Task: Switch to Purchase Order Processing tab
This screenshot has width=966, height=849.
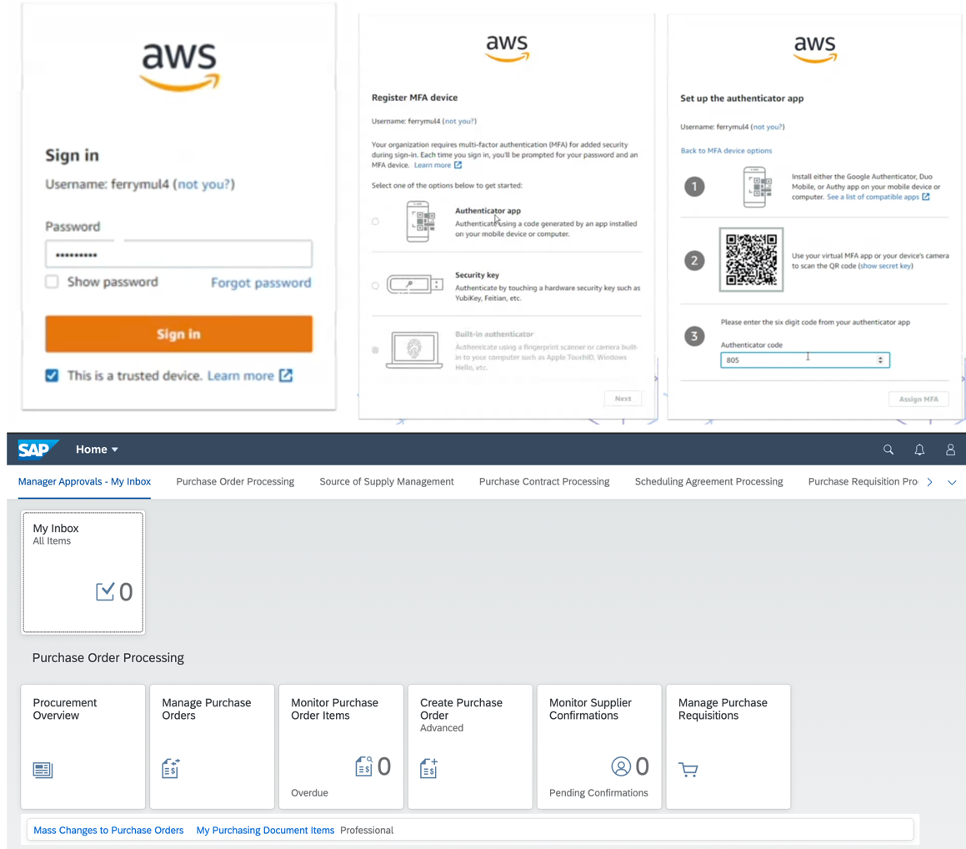Action: coord(235,481)
